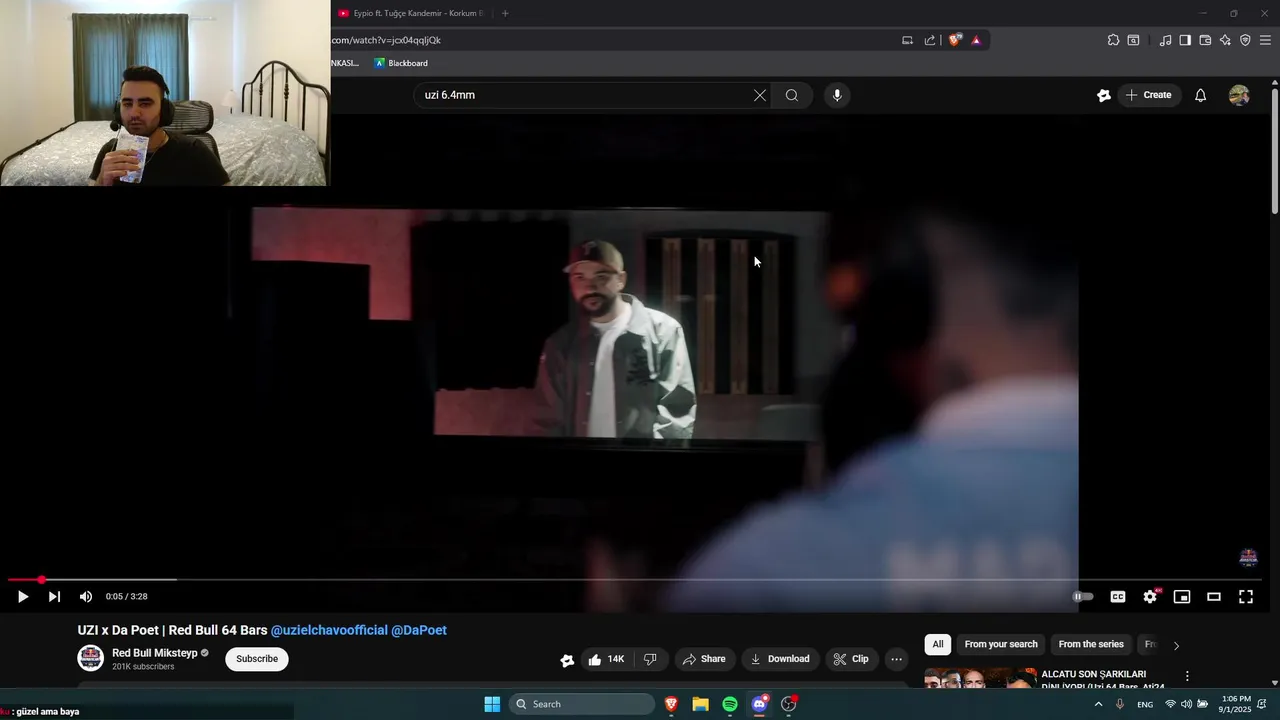Open OBS Studio from the taskbar
The image size is (1280, 720).
click(x=789, y=704)
